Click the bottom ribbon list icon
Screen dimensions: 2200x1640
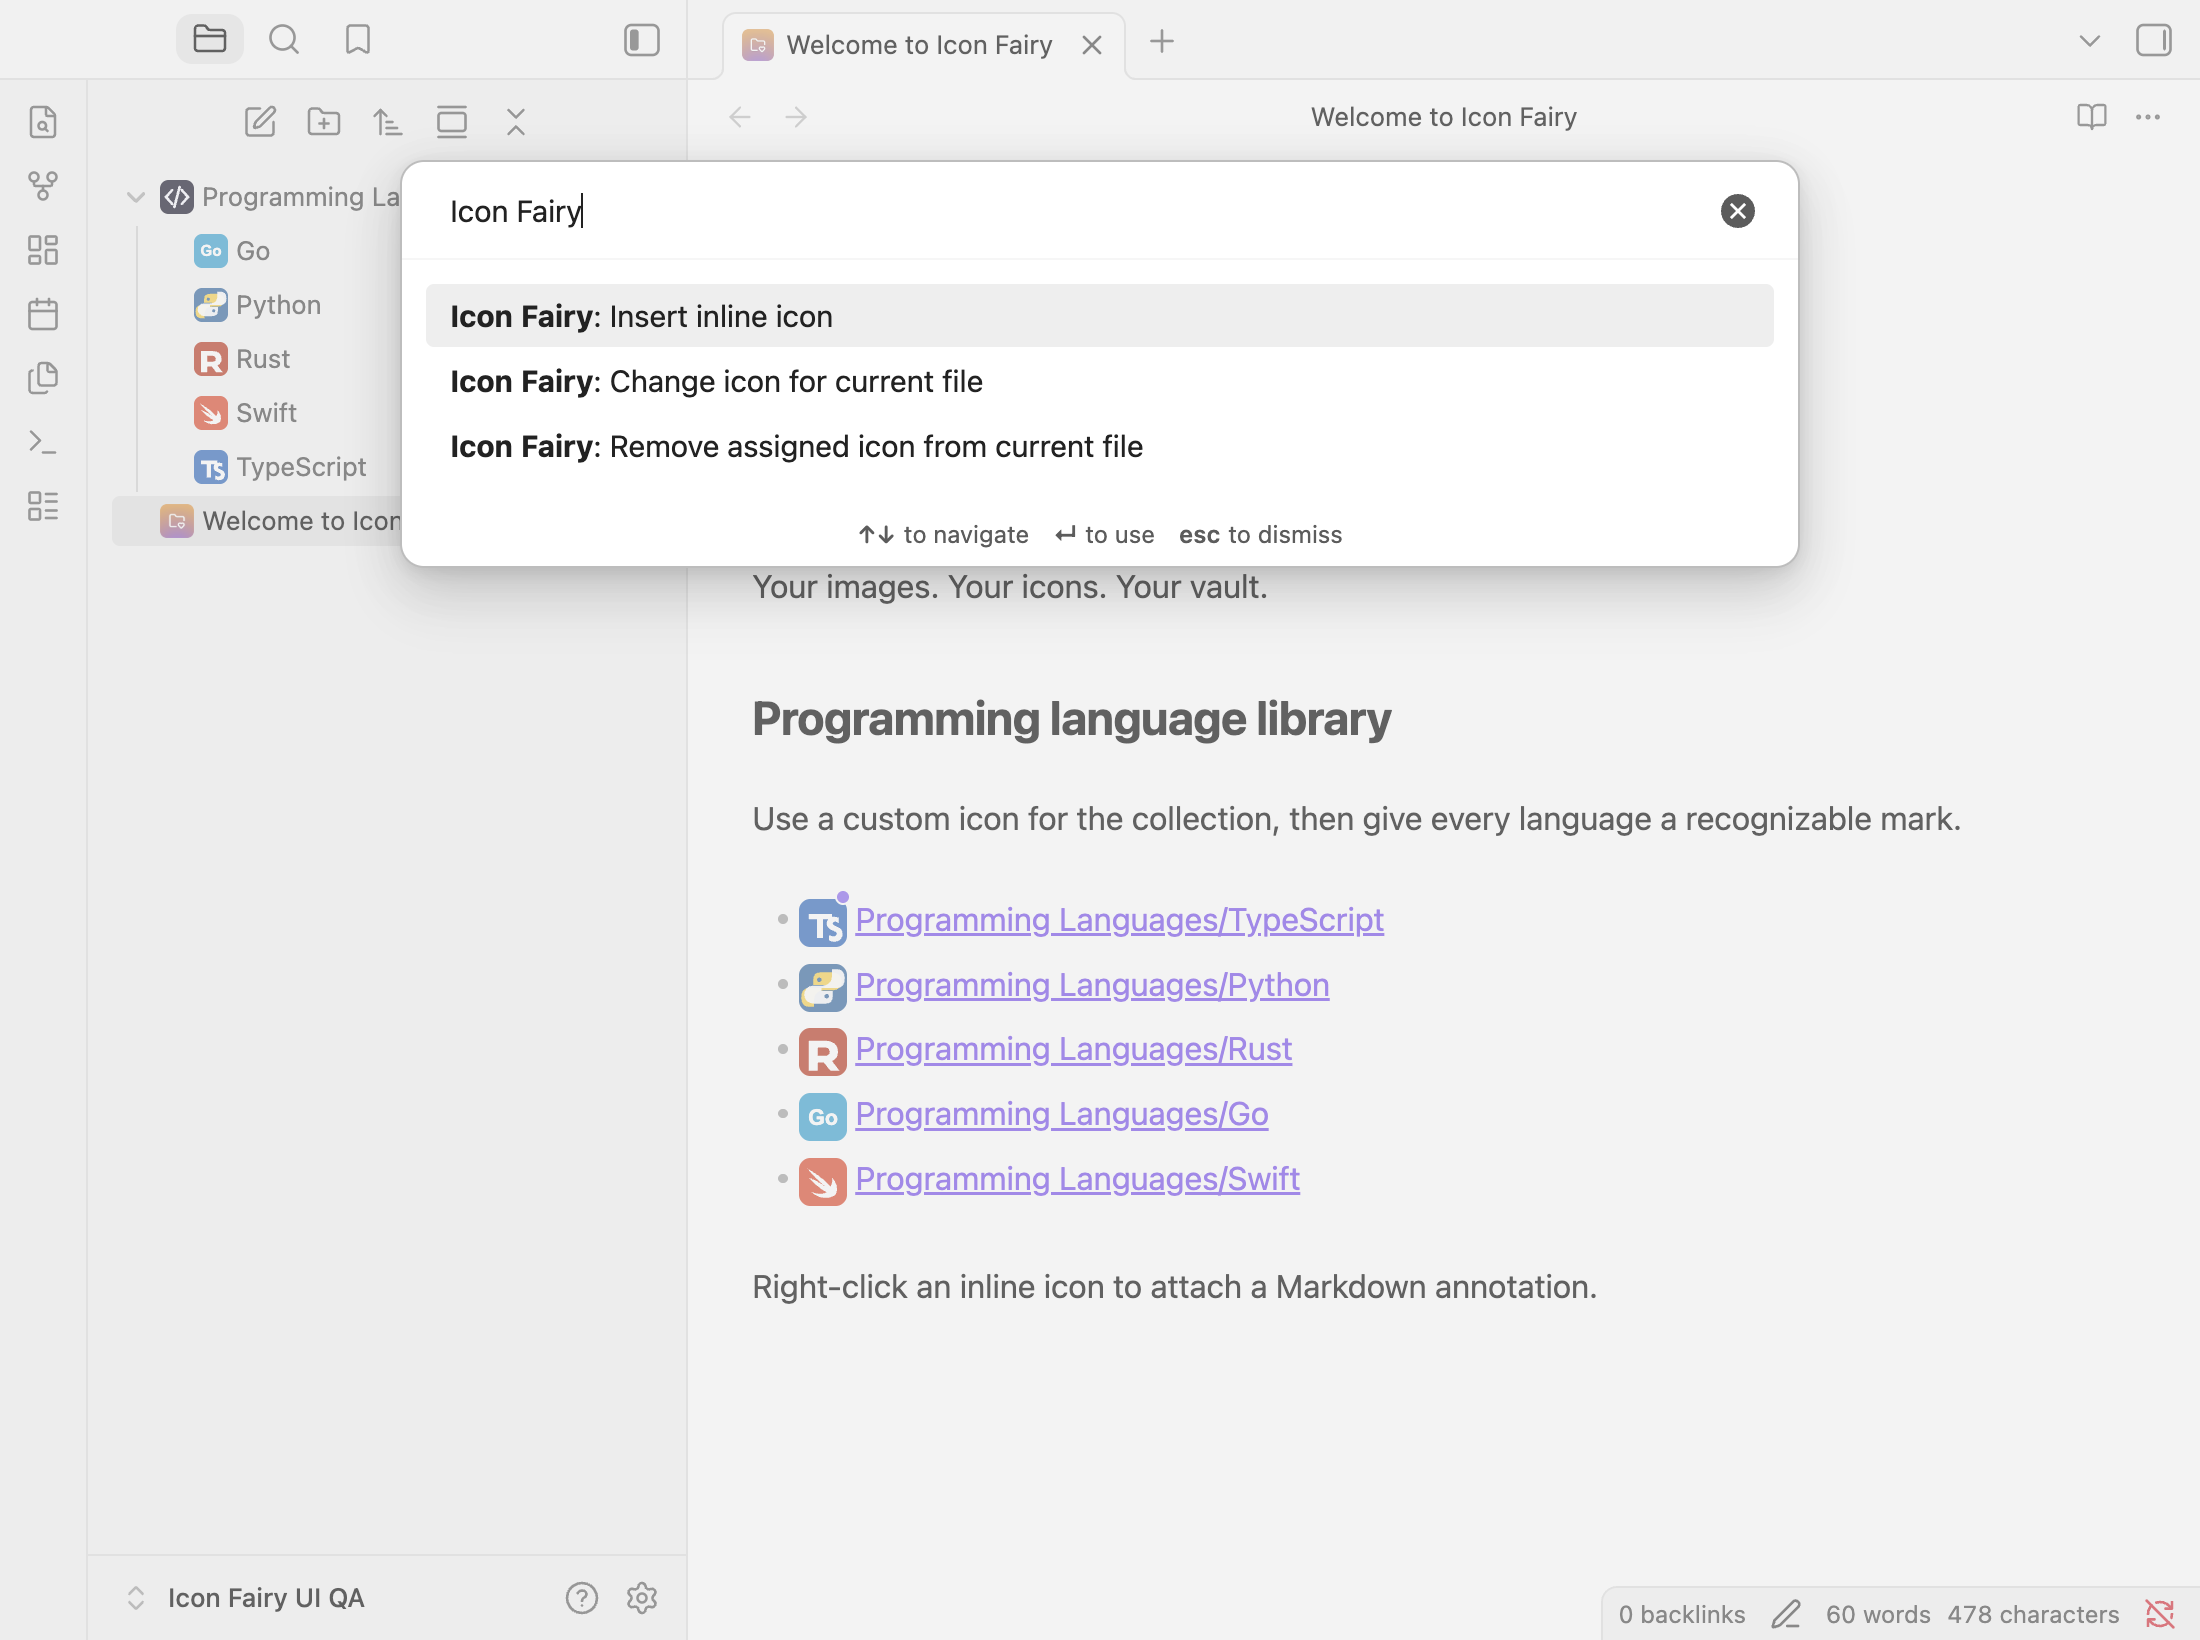[43, 506]
